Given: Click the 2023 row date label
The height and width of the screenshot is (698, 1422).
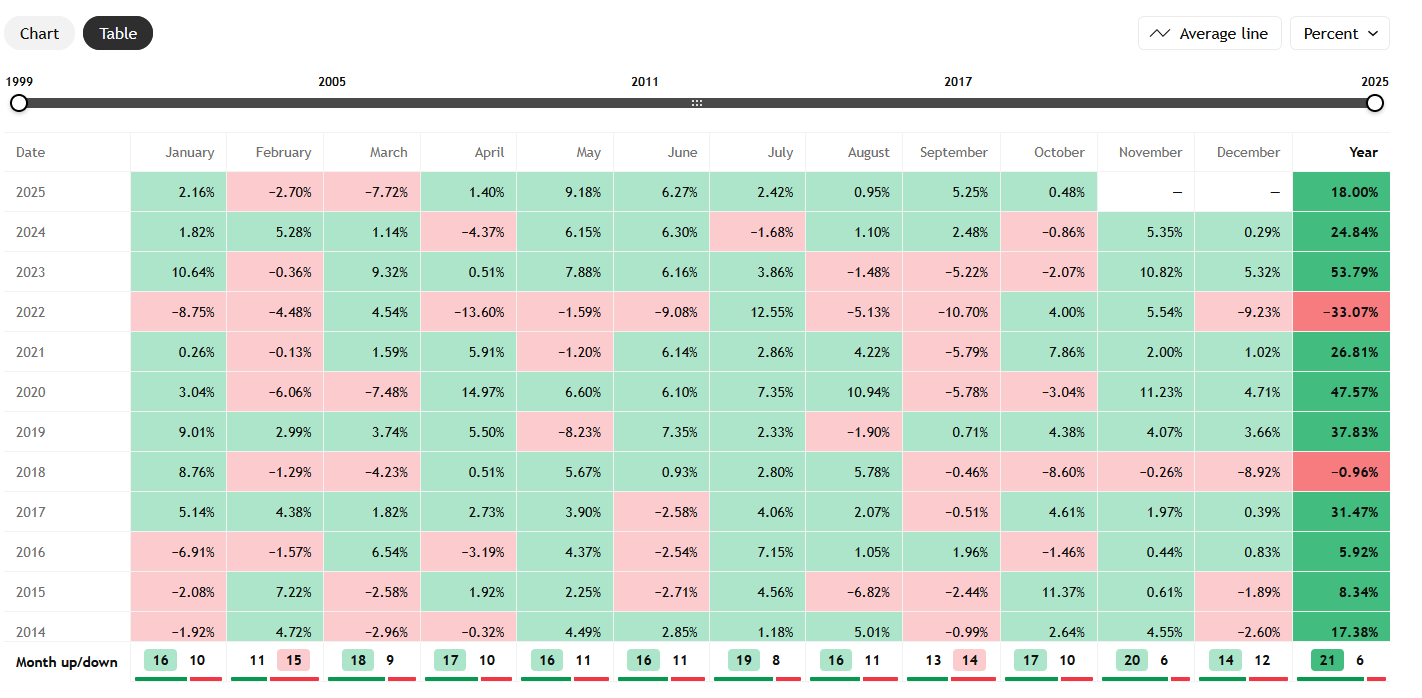Looking at the screenshot, I should 30,272.
